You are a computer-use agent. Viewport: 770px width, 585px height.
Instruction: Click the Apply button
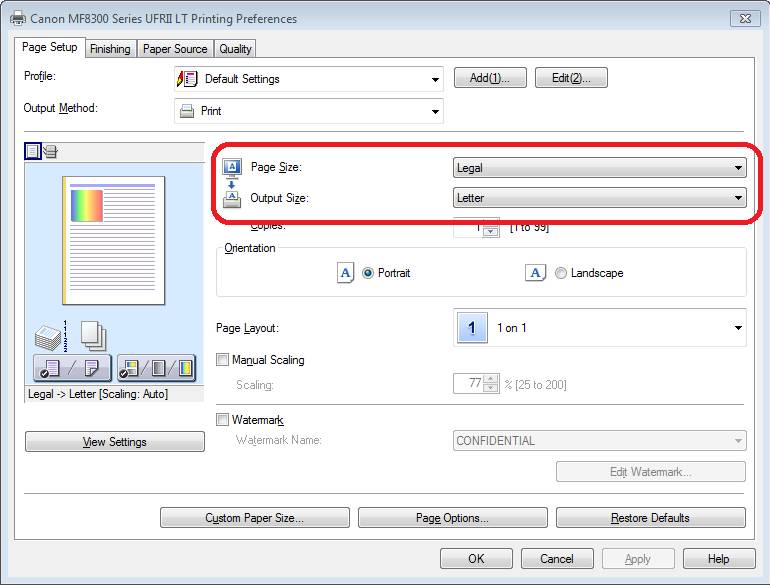pyautogui.click(x=638, y=558)
